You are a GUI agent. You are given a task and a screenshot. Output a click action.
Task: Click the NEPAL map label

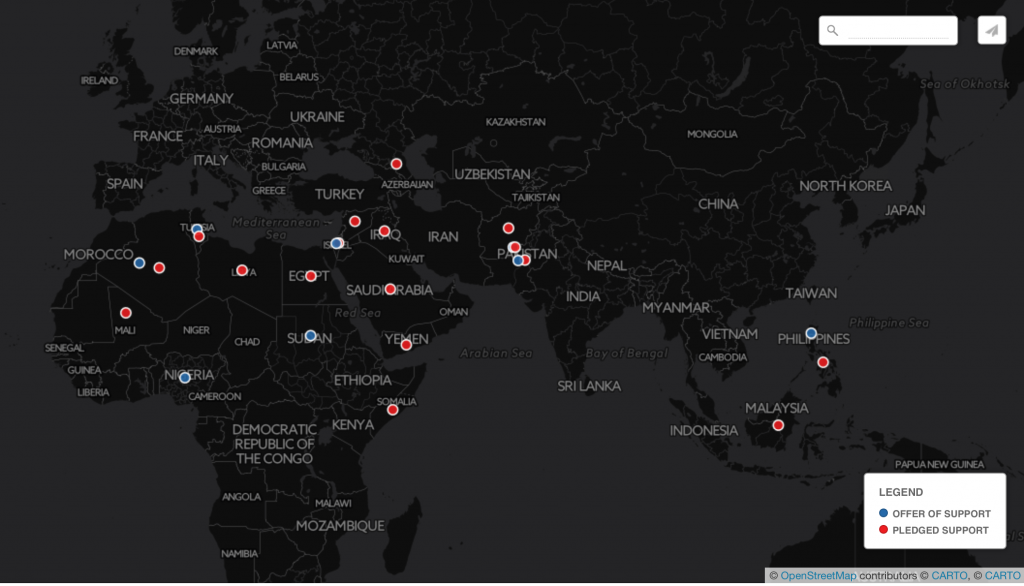(606, 266)
